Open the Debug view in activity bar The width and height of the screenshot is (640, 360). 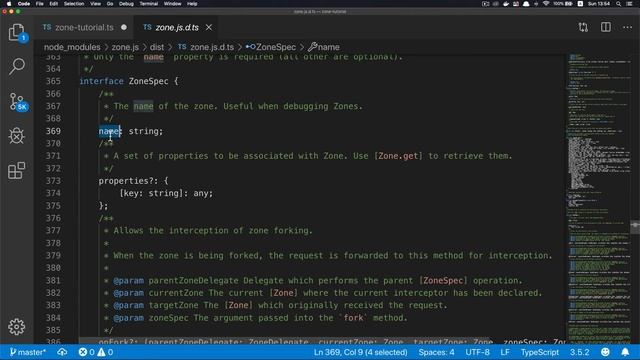[16, 136]
